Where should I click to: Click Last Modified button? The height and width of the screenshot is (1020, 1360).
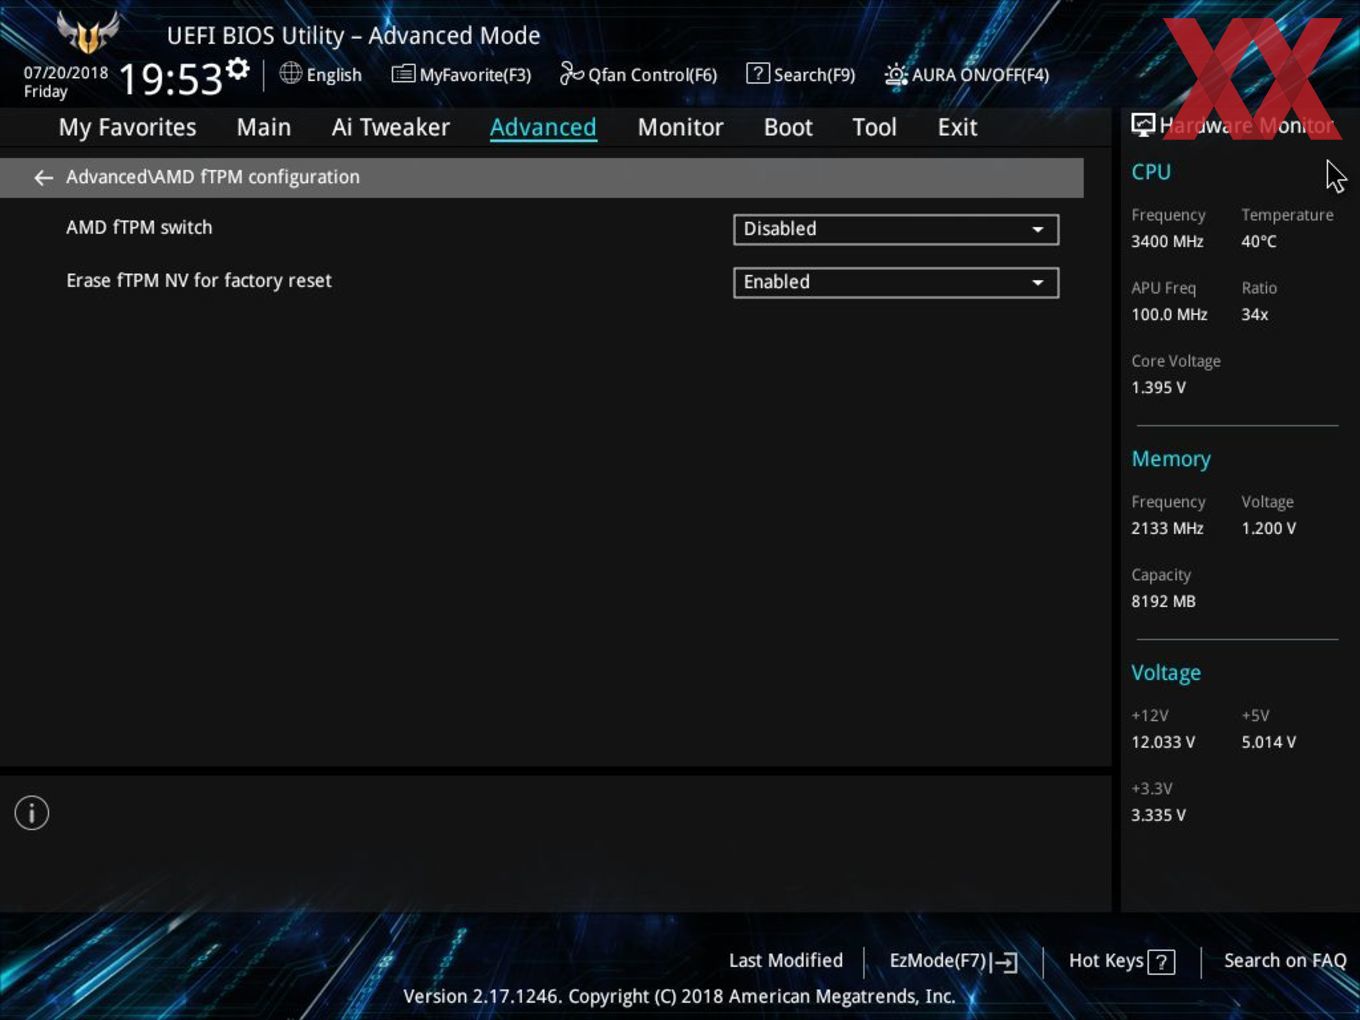tap(786, 961)
